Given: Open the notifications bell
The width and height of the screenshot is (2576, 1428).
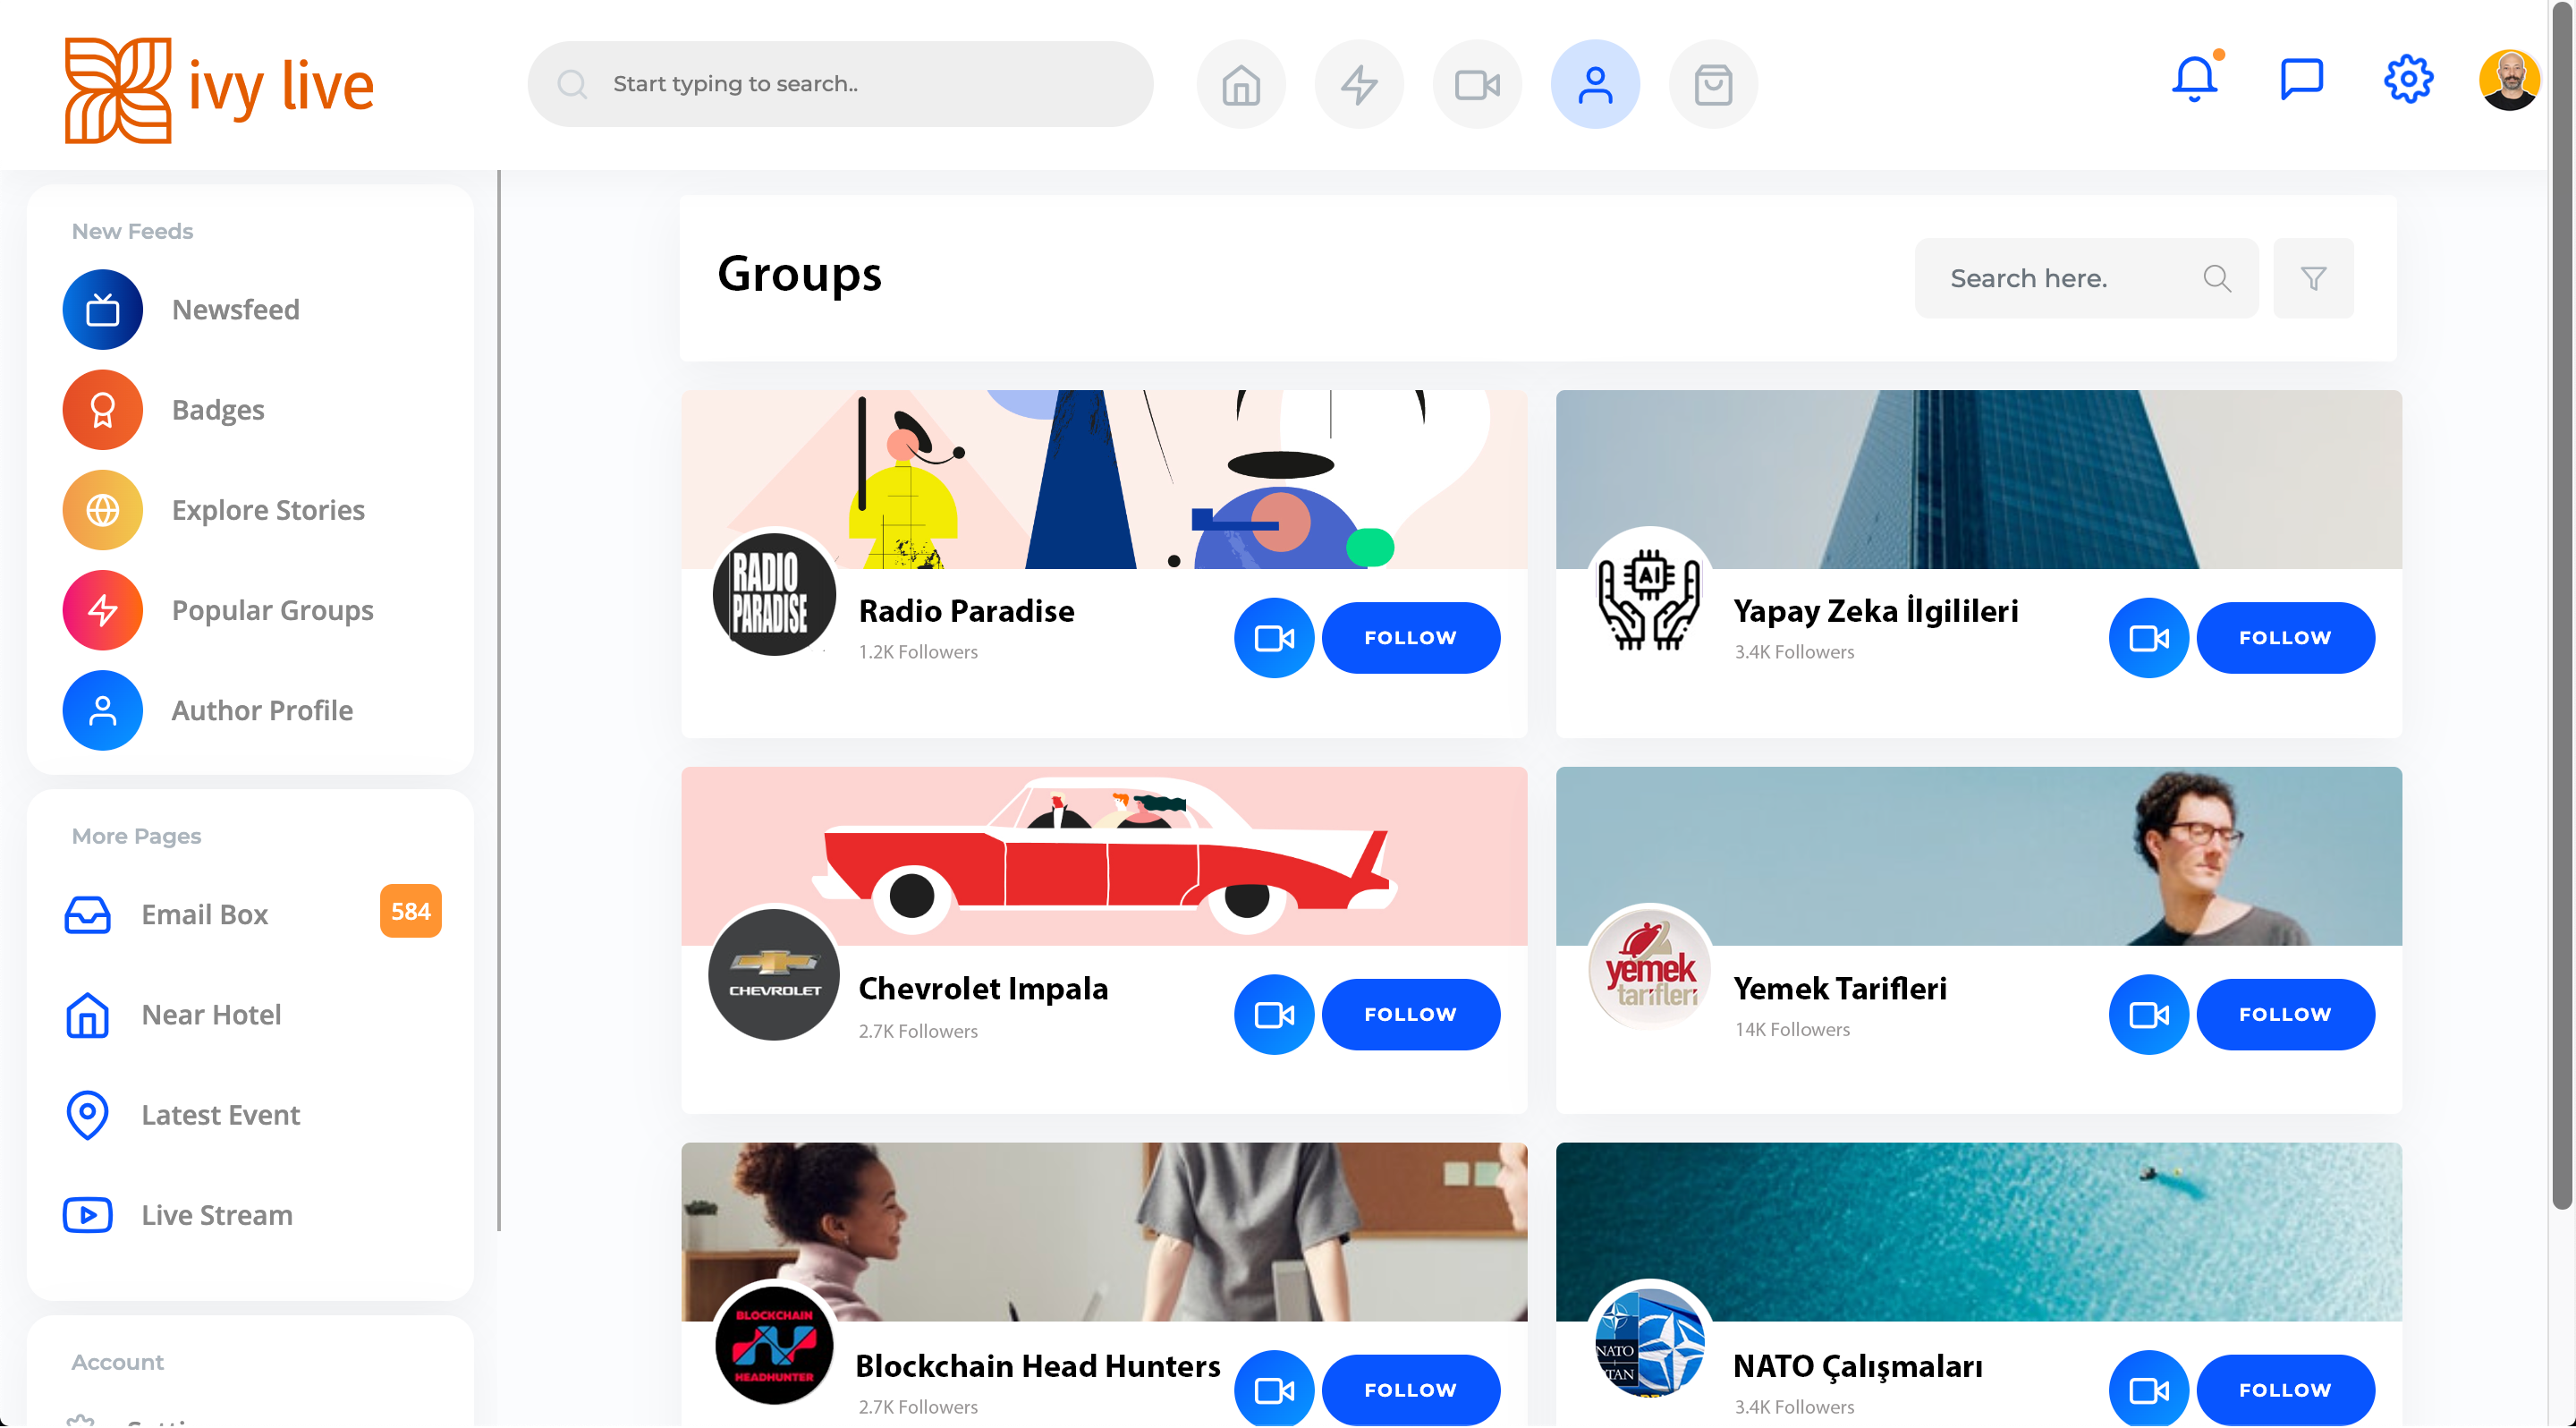Looking at the screenshot, I should coord(2195,78).
